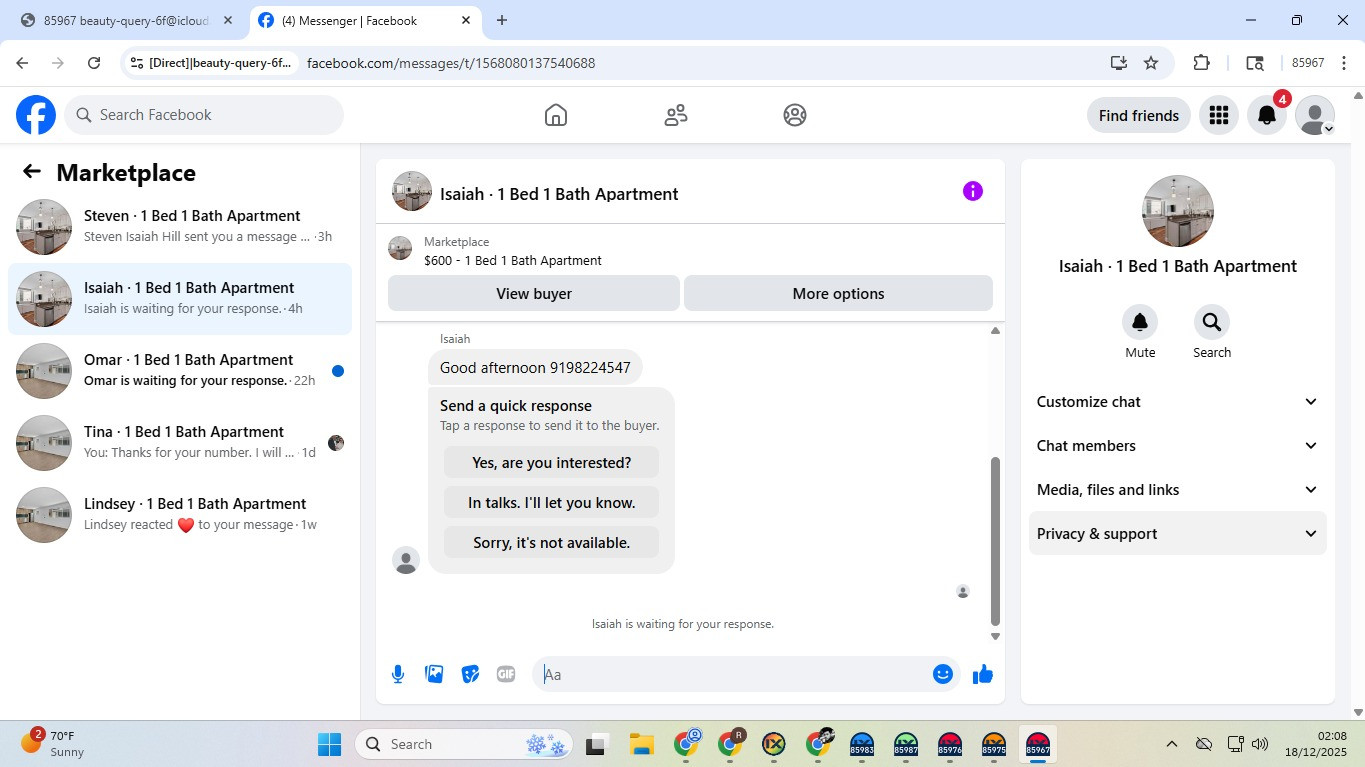This screenshot has height=767, width=1365.
Task: Send a voice clip with microphone icon
Action: click(x=398, y=674)
